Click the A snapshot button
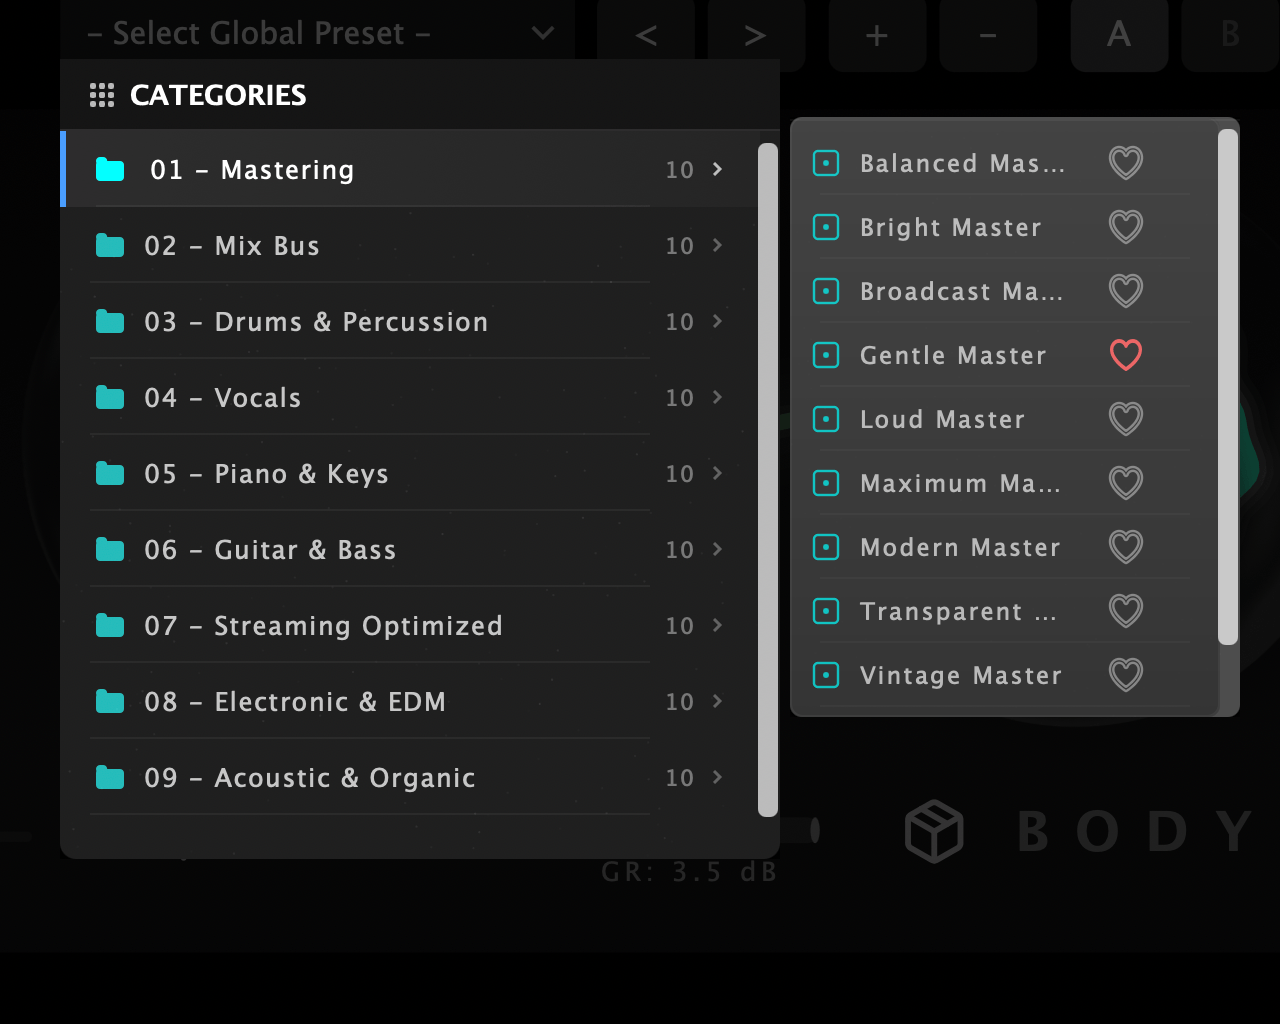Viewport: 1280px width, 1024px height. click(x=1119, y=35)
